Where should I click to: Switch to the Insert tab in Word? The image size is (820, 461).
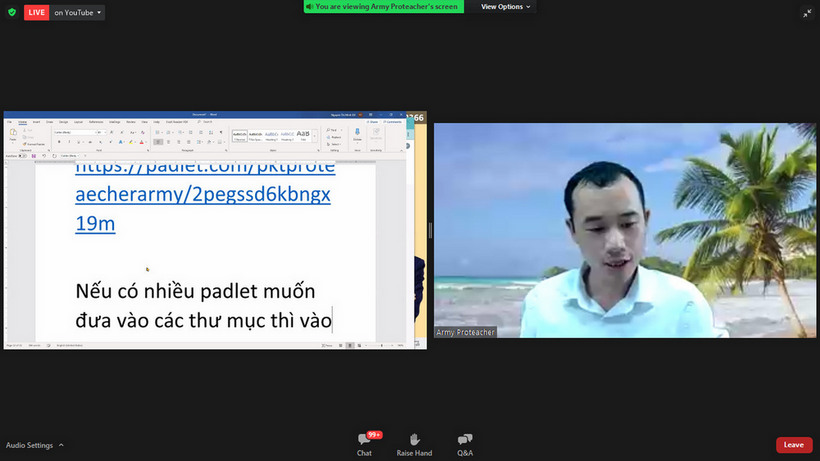36,122
